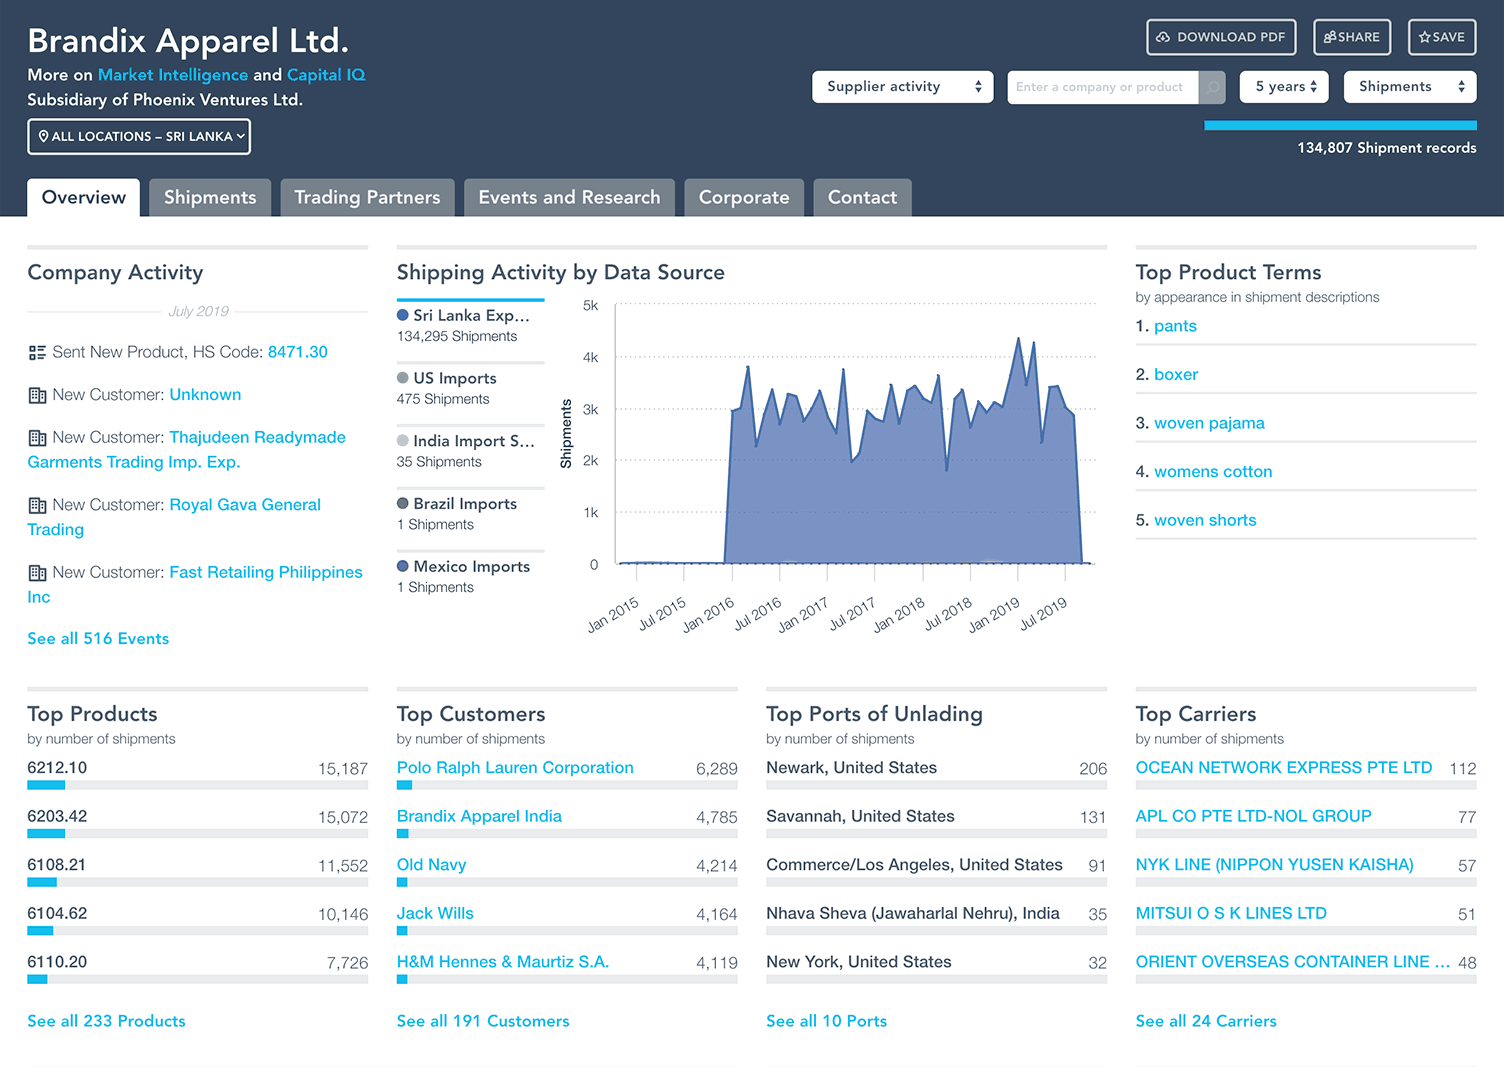
Task: Open the Events and Research tab
Action: (x=569, y=197)
